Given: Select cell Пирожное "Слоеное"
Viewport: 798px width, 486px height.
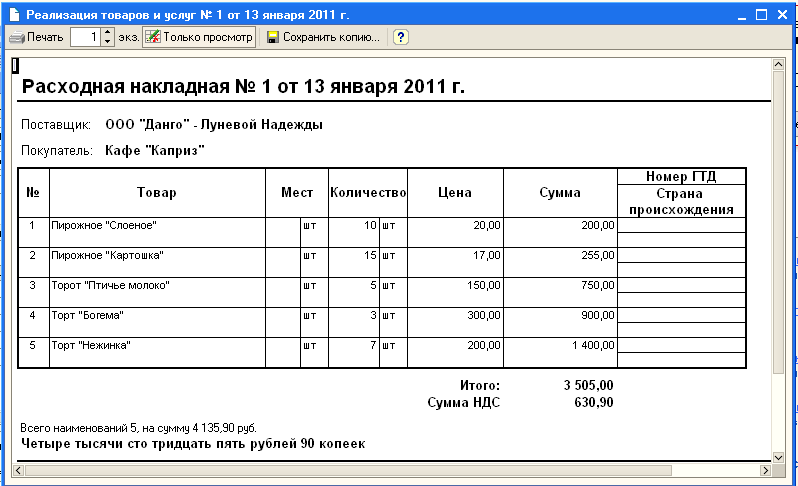Looking at the screenshot, I should click(x=157, y=233).
